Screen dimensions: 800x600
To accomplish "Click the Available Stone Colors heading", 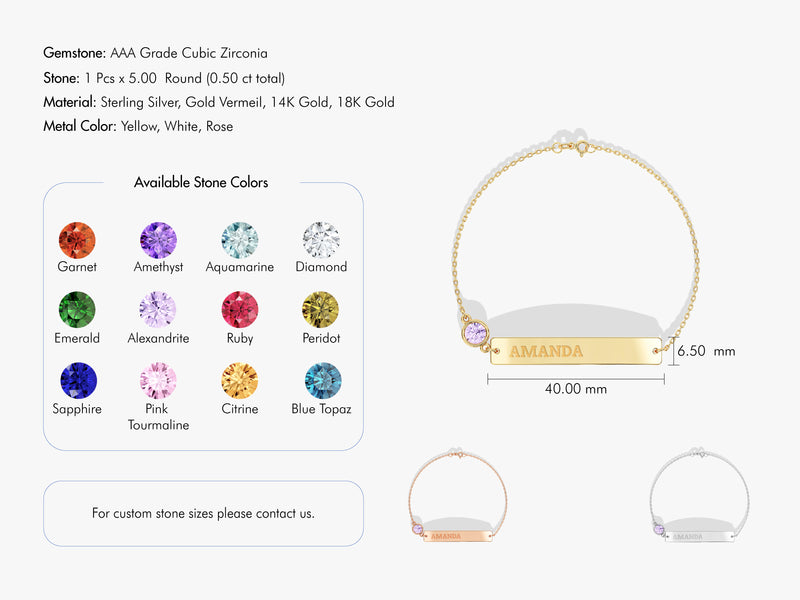I will pyautogui.click(x=201, y=182).
